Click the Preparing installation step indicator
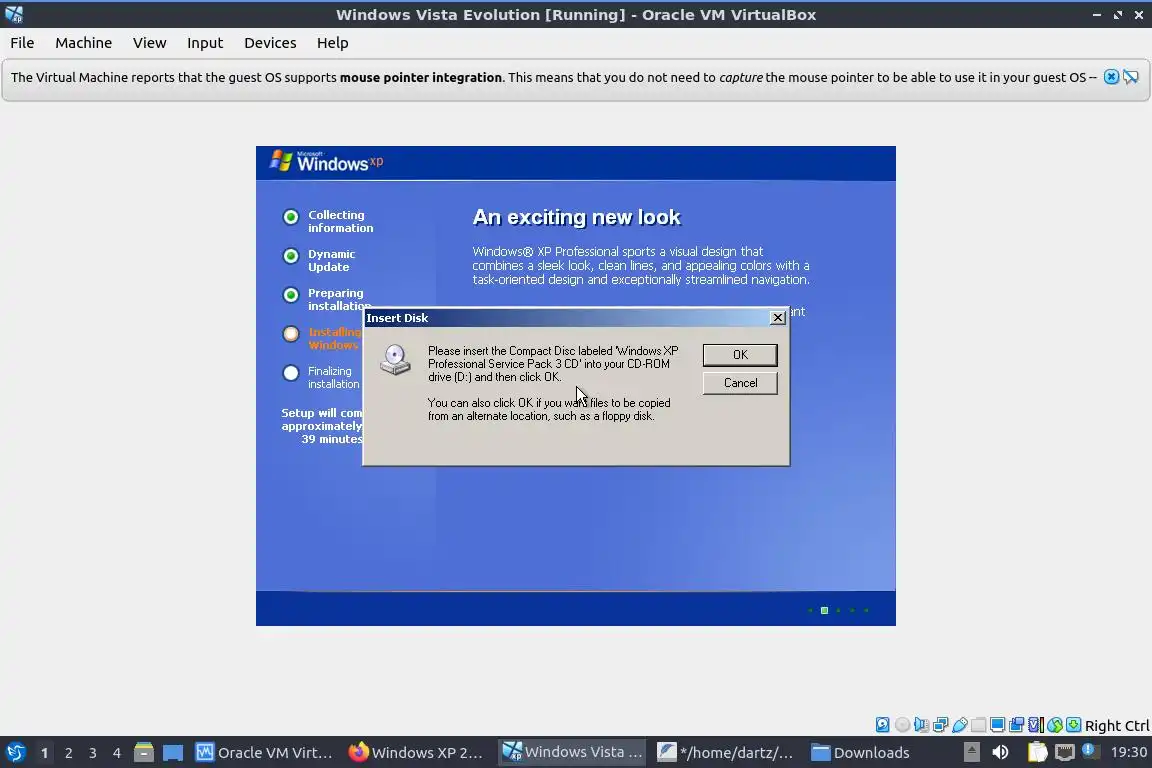 291,295
